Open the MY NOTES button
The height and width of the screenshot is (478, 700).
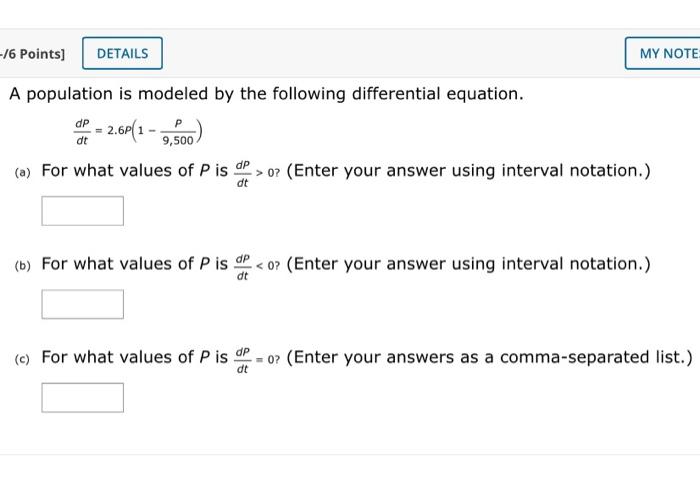[665, 53]
